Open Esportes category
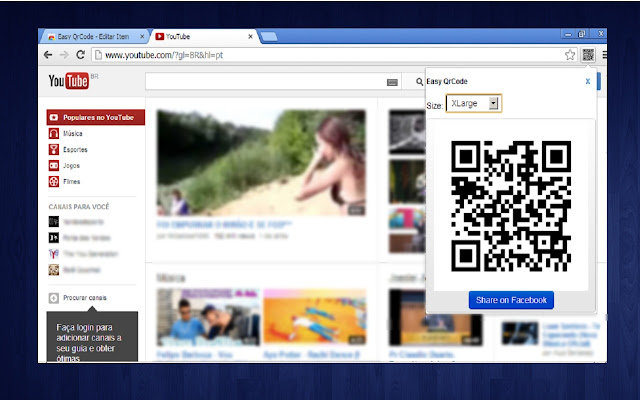The image size is (640, 400). [x=75, y=149]
